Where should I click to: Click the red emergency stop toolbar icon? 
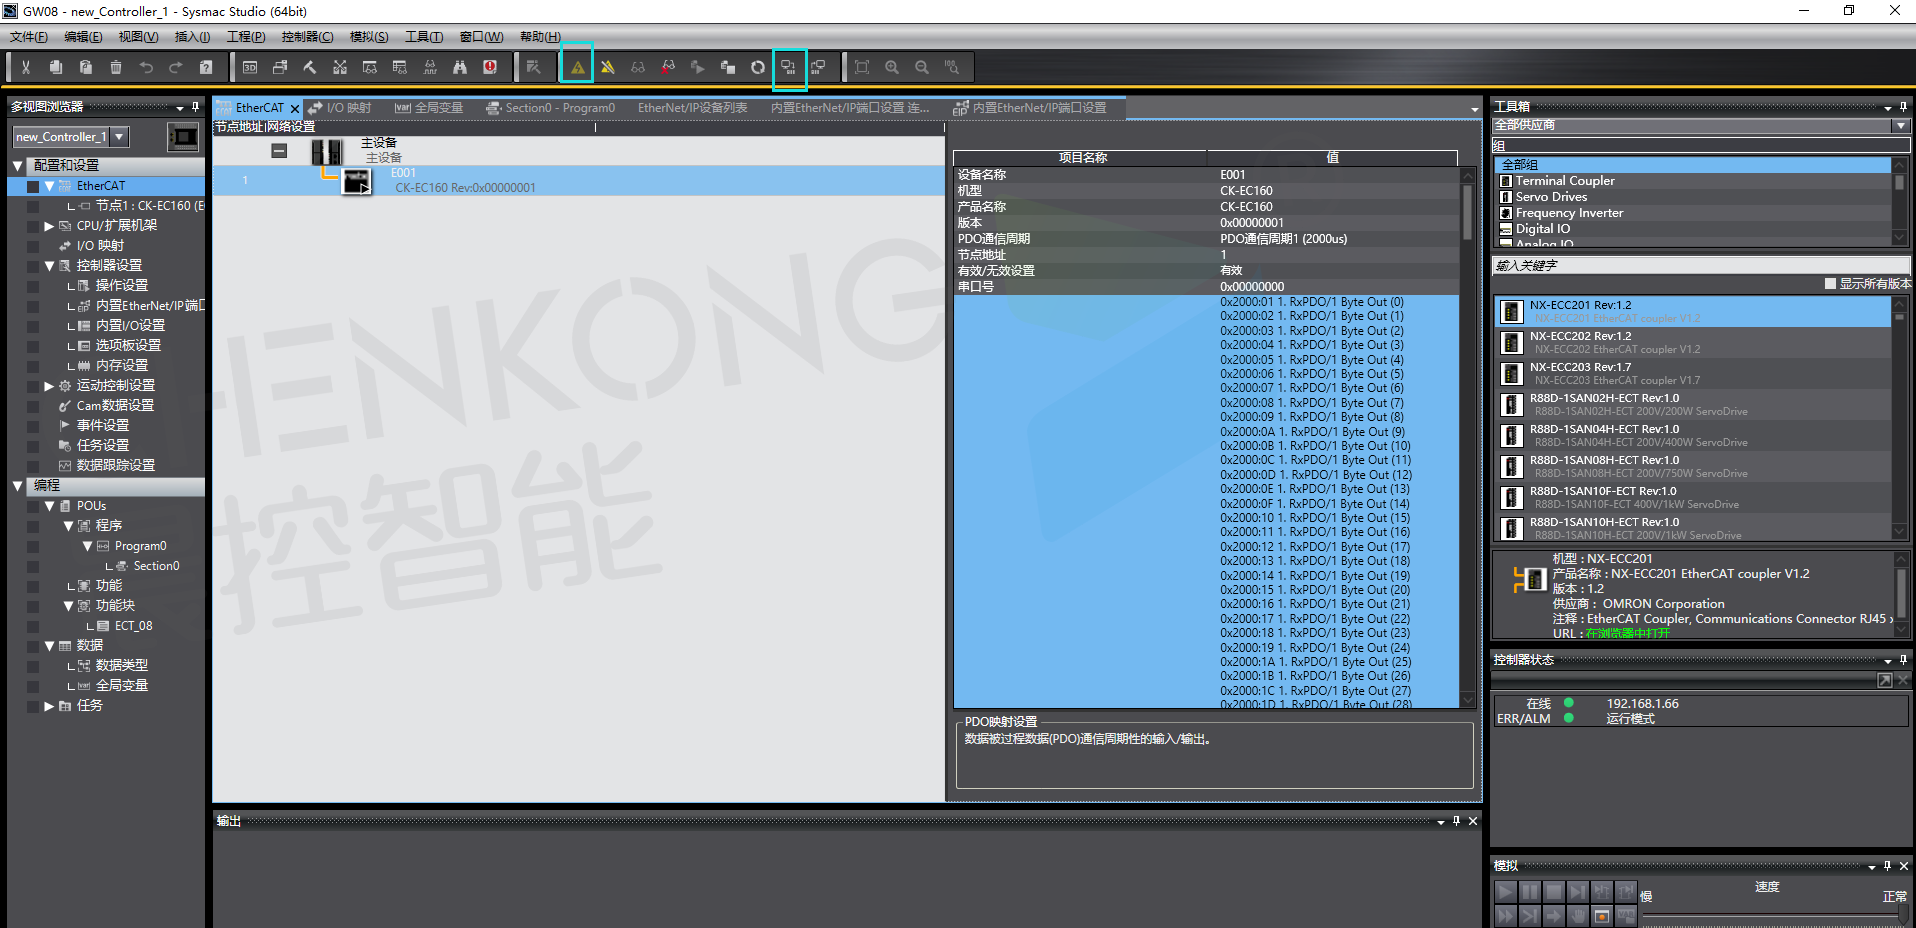pos(490,67)
